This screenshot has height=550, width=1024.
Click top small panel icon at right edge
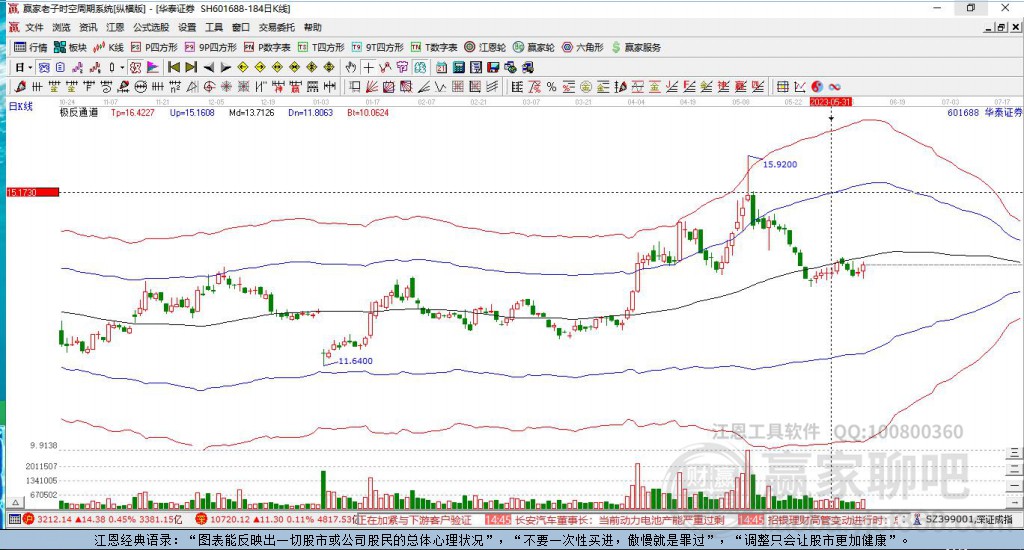1014,452
